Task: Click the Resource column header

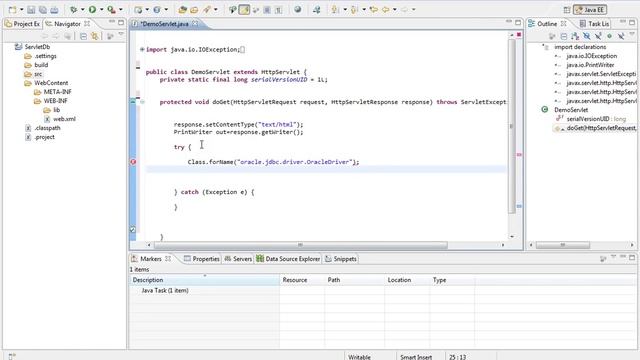Action: 302,280
